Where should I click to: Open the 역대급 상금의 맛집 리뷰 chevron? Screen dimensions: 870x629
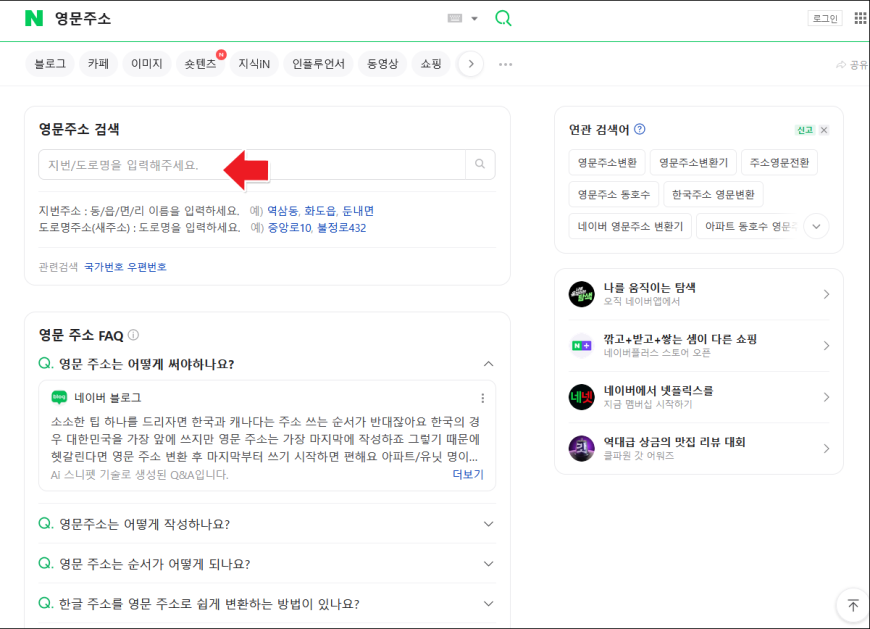826,448
